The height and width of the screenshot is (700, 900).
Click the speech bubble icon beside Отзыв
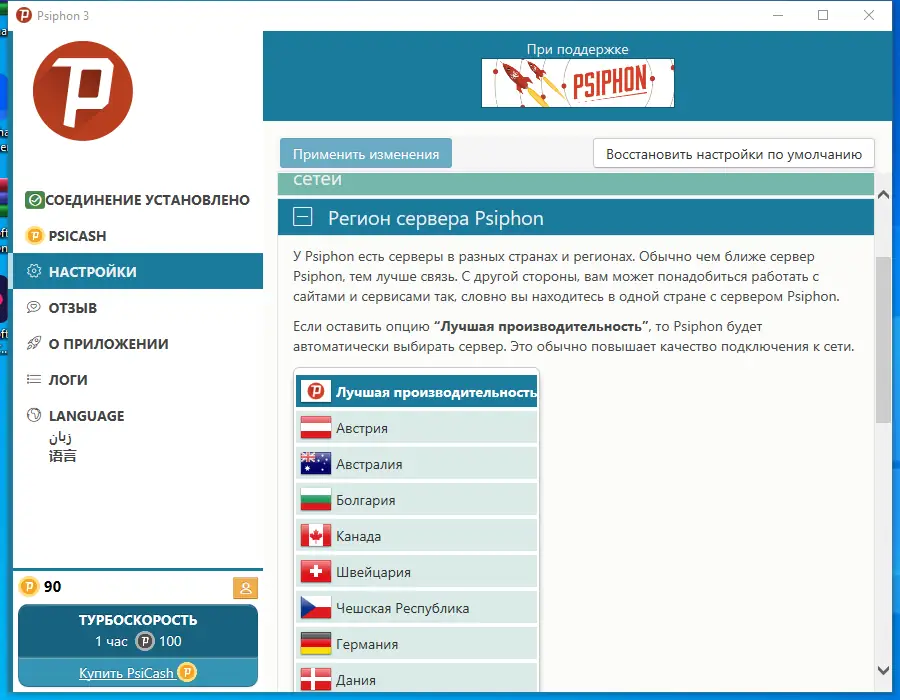(34, 307)
